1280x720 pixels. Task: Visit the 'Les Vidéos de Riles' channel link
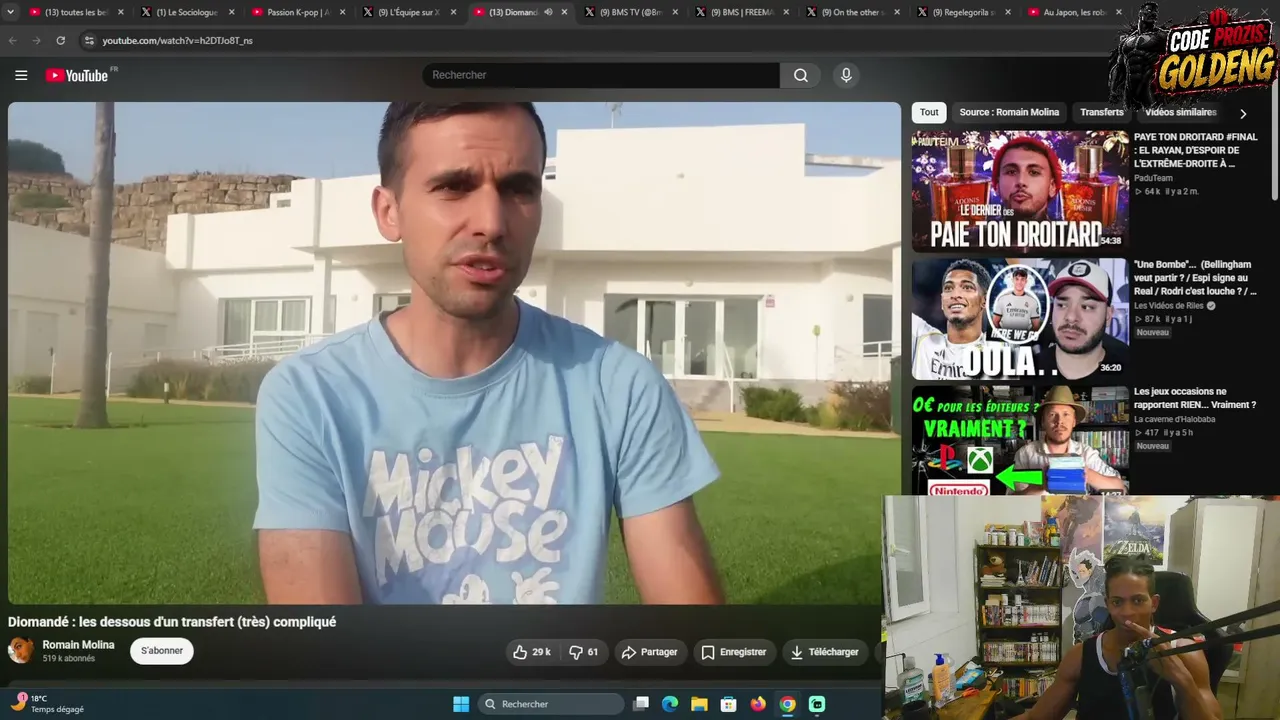click(1170, 306)
